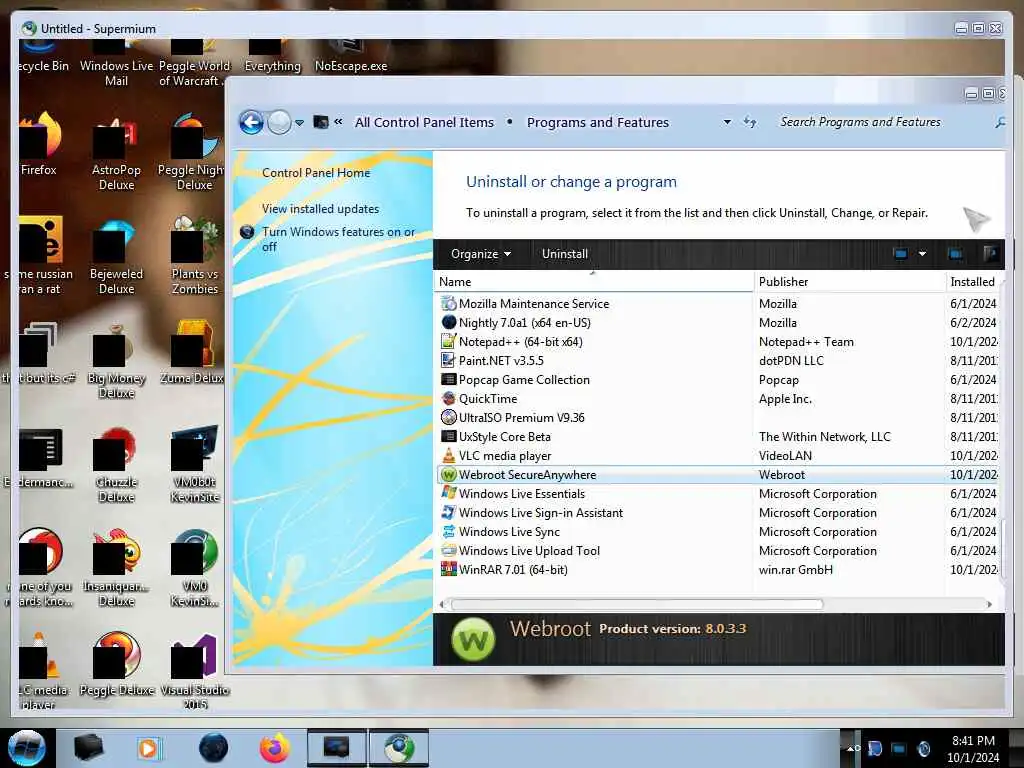Click the greyed forward navigation arrow
This screenshot has height=768, width=1024.
pyautogui.click(x=280, y=122)
